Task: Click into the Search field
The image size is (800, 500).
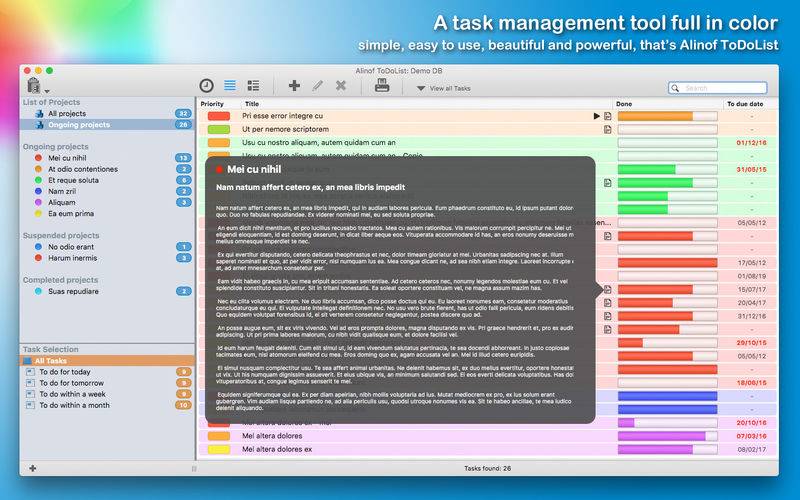Action: [x=717, y=88]
